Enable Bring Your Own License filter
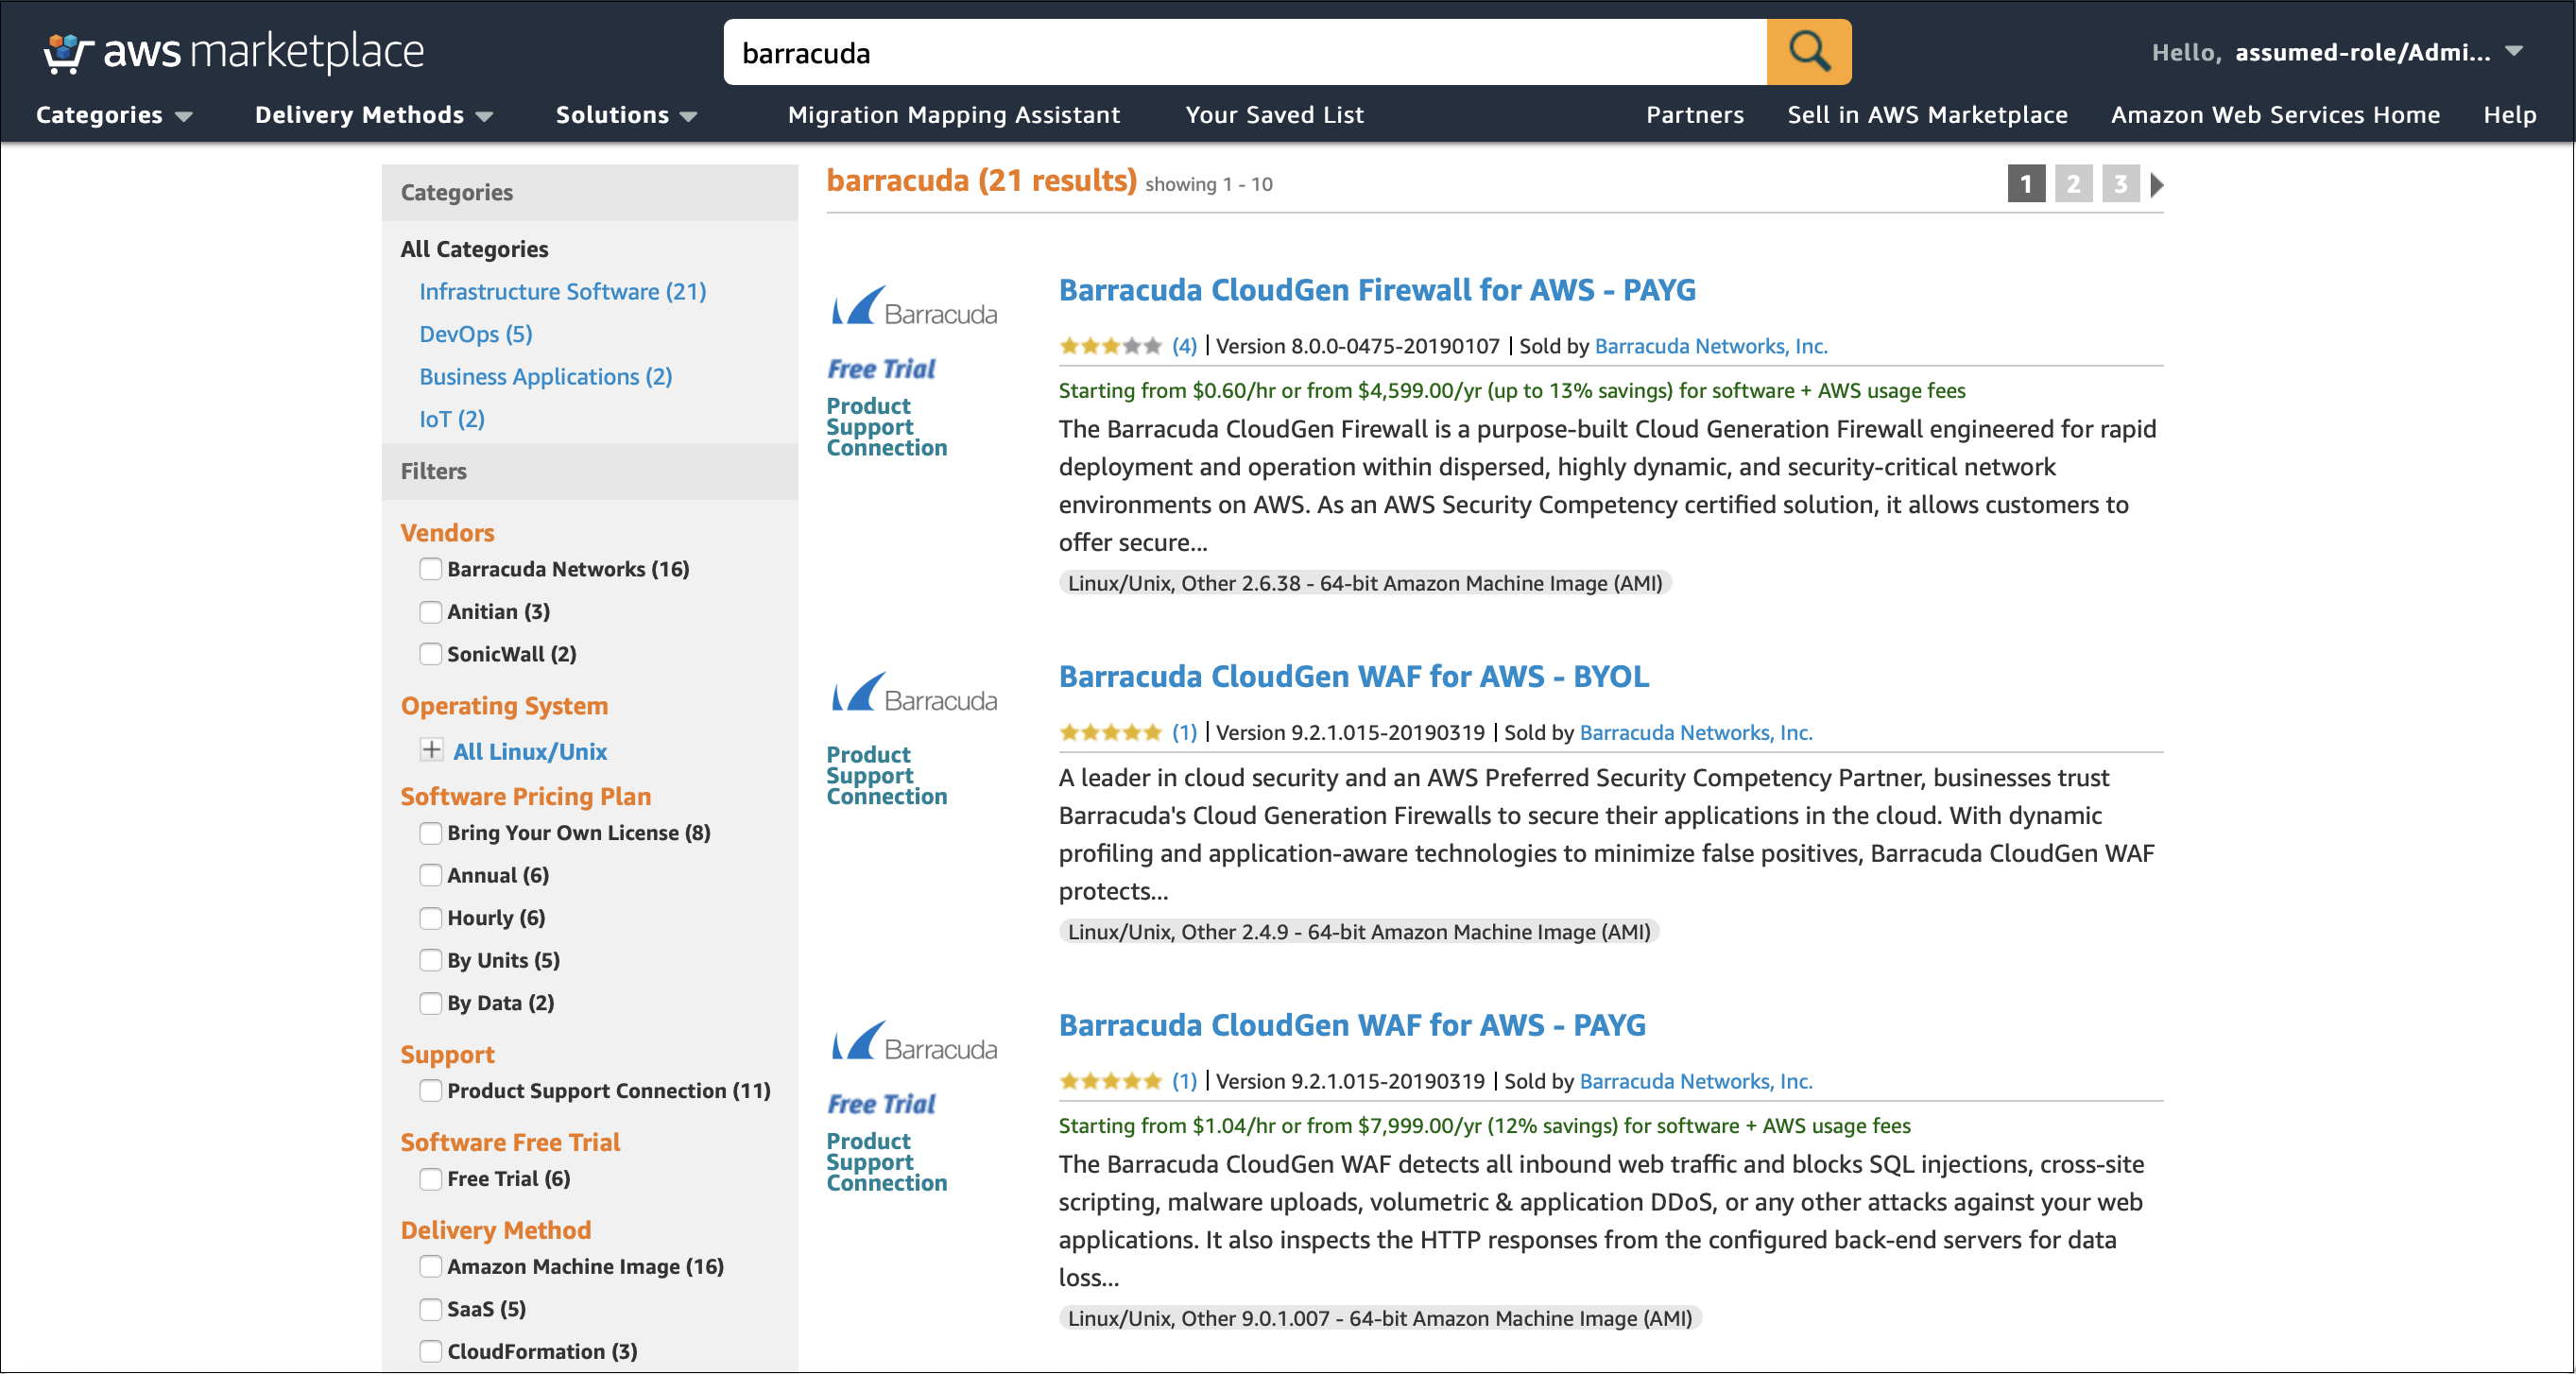The image size is (2576, 1374). click(430, 833)
